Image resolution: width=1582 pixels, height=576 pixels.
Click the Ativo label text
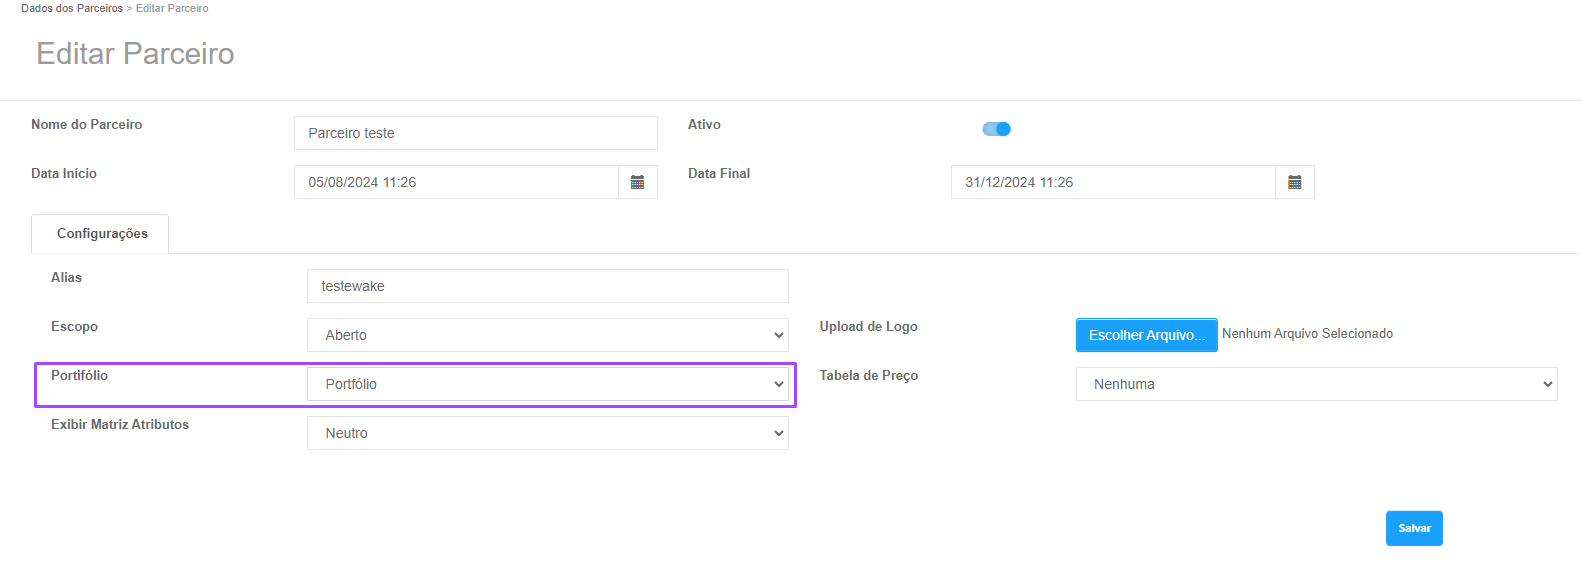[x=704, y=125]
